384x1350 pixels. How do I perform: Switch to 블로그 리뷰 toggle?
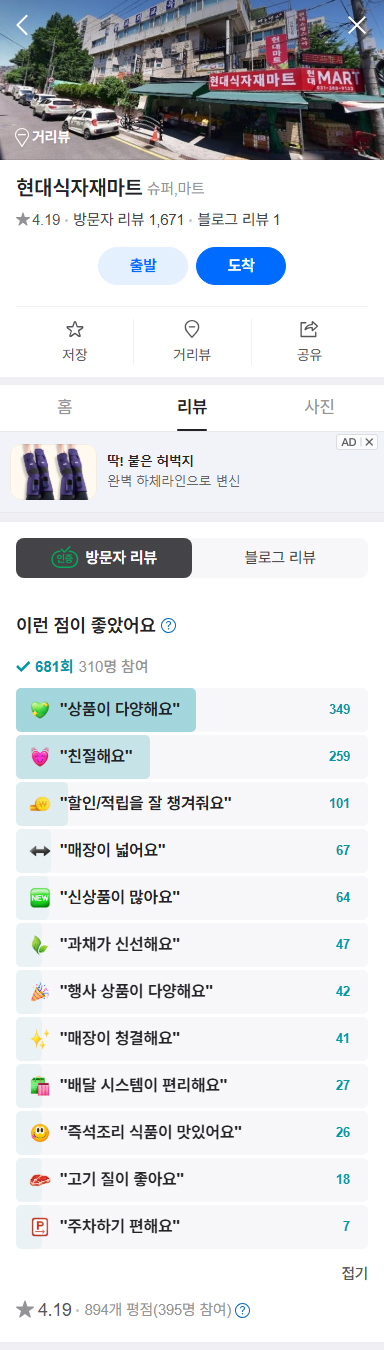[x=280, y=558]
